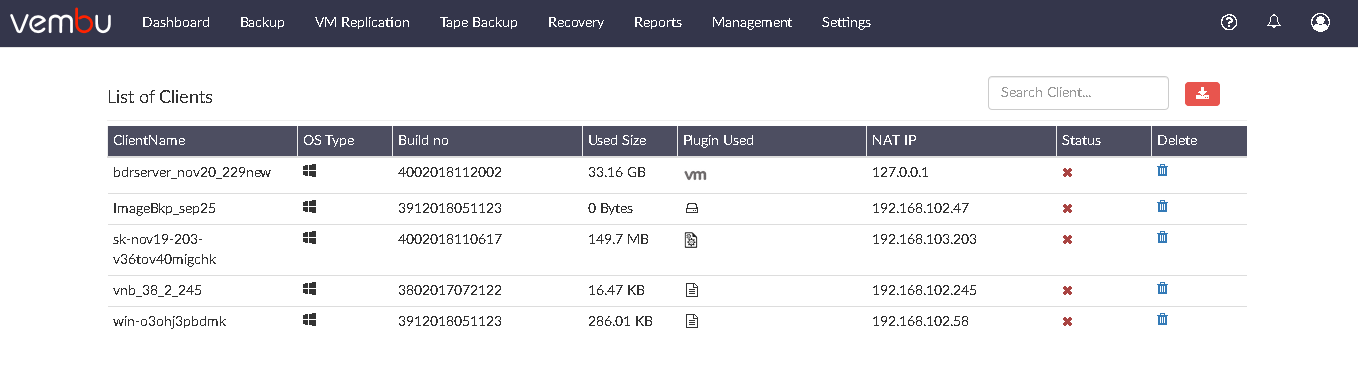
Task: Open the notifications bell icon
Action: coord(1274,22)
